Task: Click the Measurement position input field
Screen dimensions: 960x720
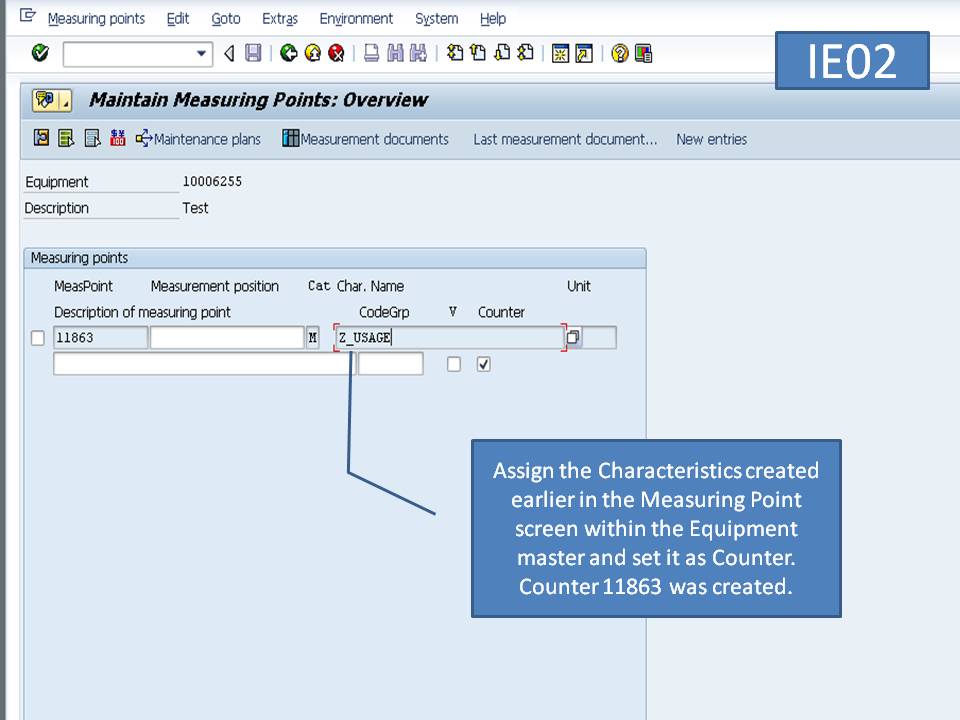Action: pyautogui.click(x=227, y=338)
